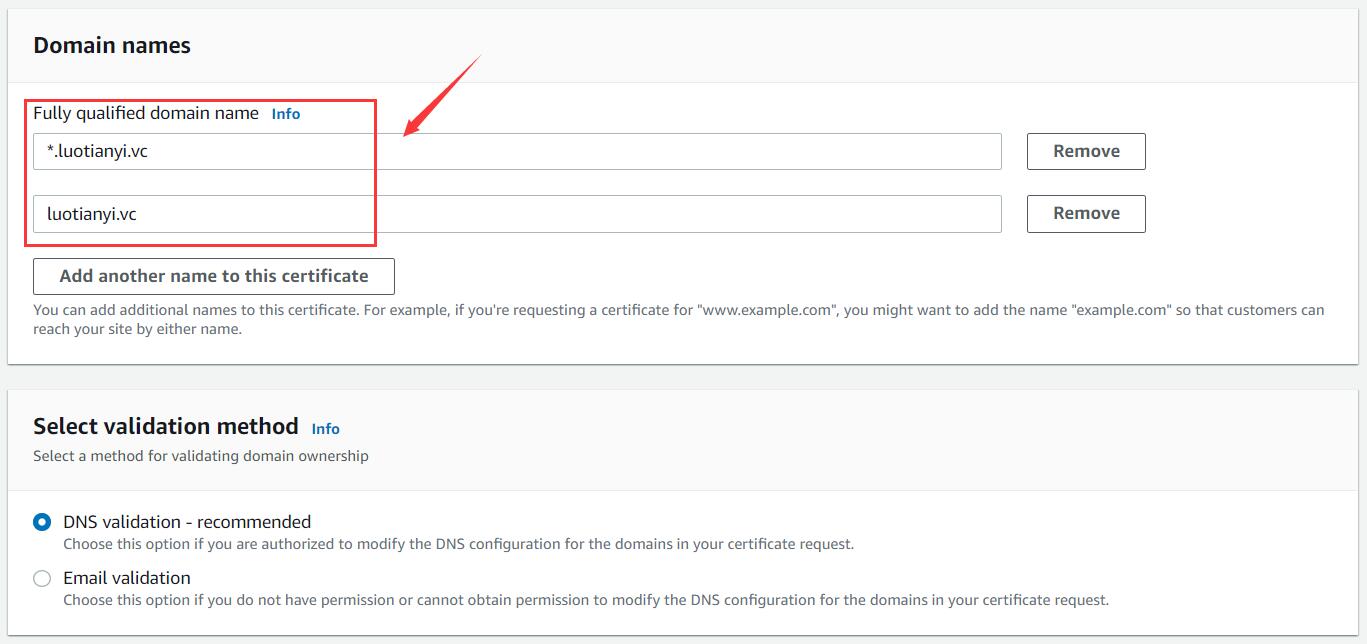
Task: Remove the second luotianyi.vc domain entry
Action: [x=1086, y=214]
